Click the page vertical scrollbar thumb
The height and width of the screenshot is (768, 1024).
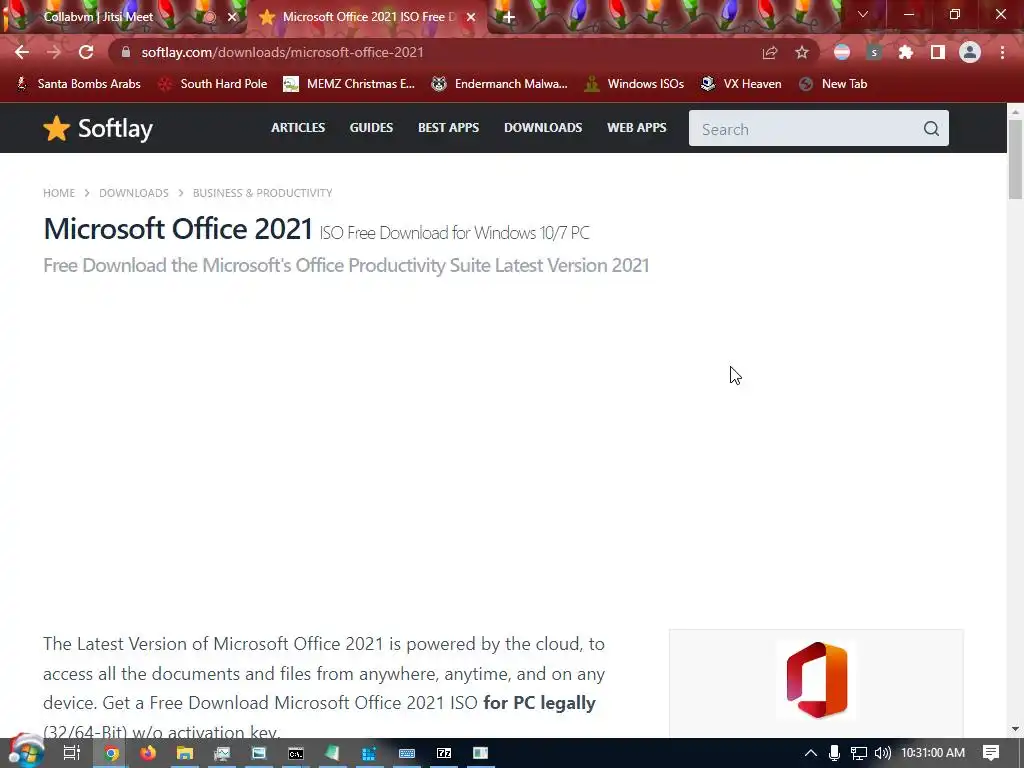pyautogui.click(x=1015, y=159)
